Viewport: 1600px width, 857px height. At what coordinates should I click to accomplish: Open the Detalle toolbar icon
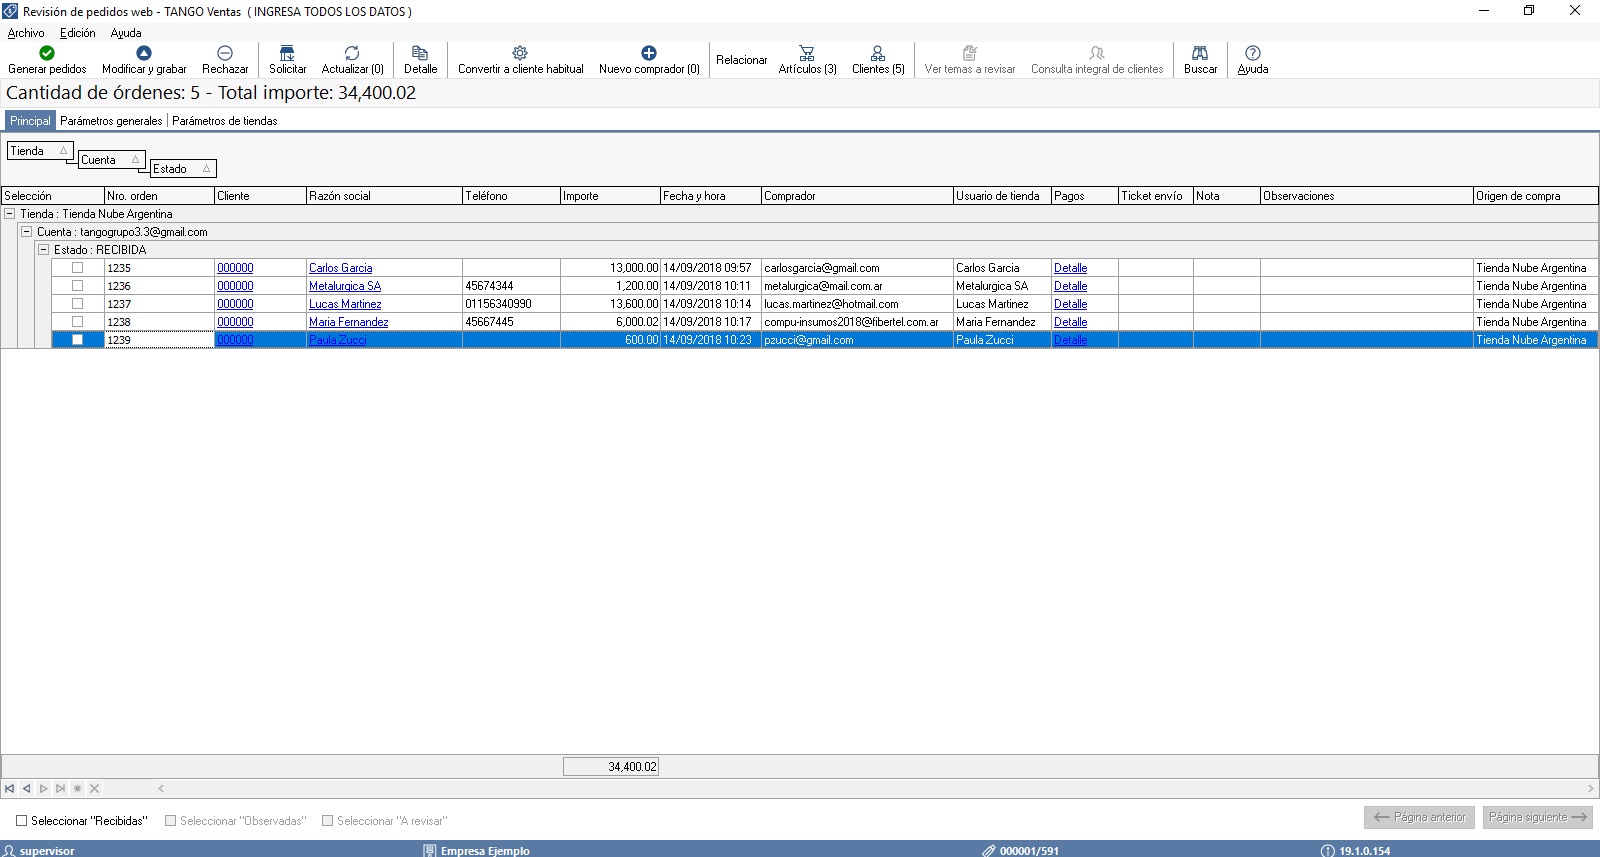click(420, 53)
